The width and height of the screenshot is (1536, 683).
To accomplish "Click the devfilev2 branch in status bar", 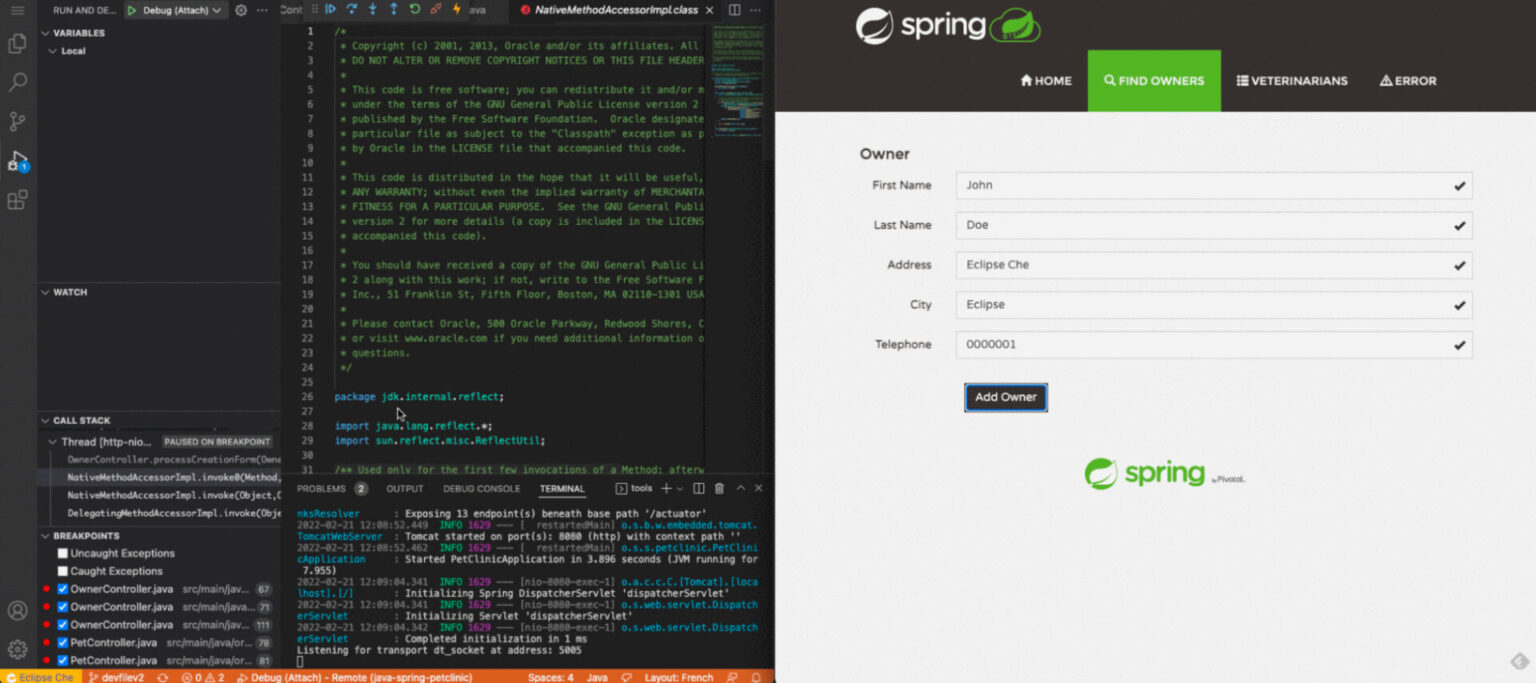I will (116, 677).
